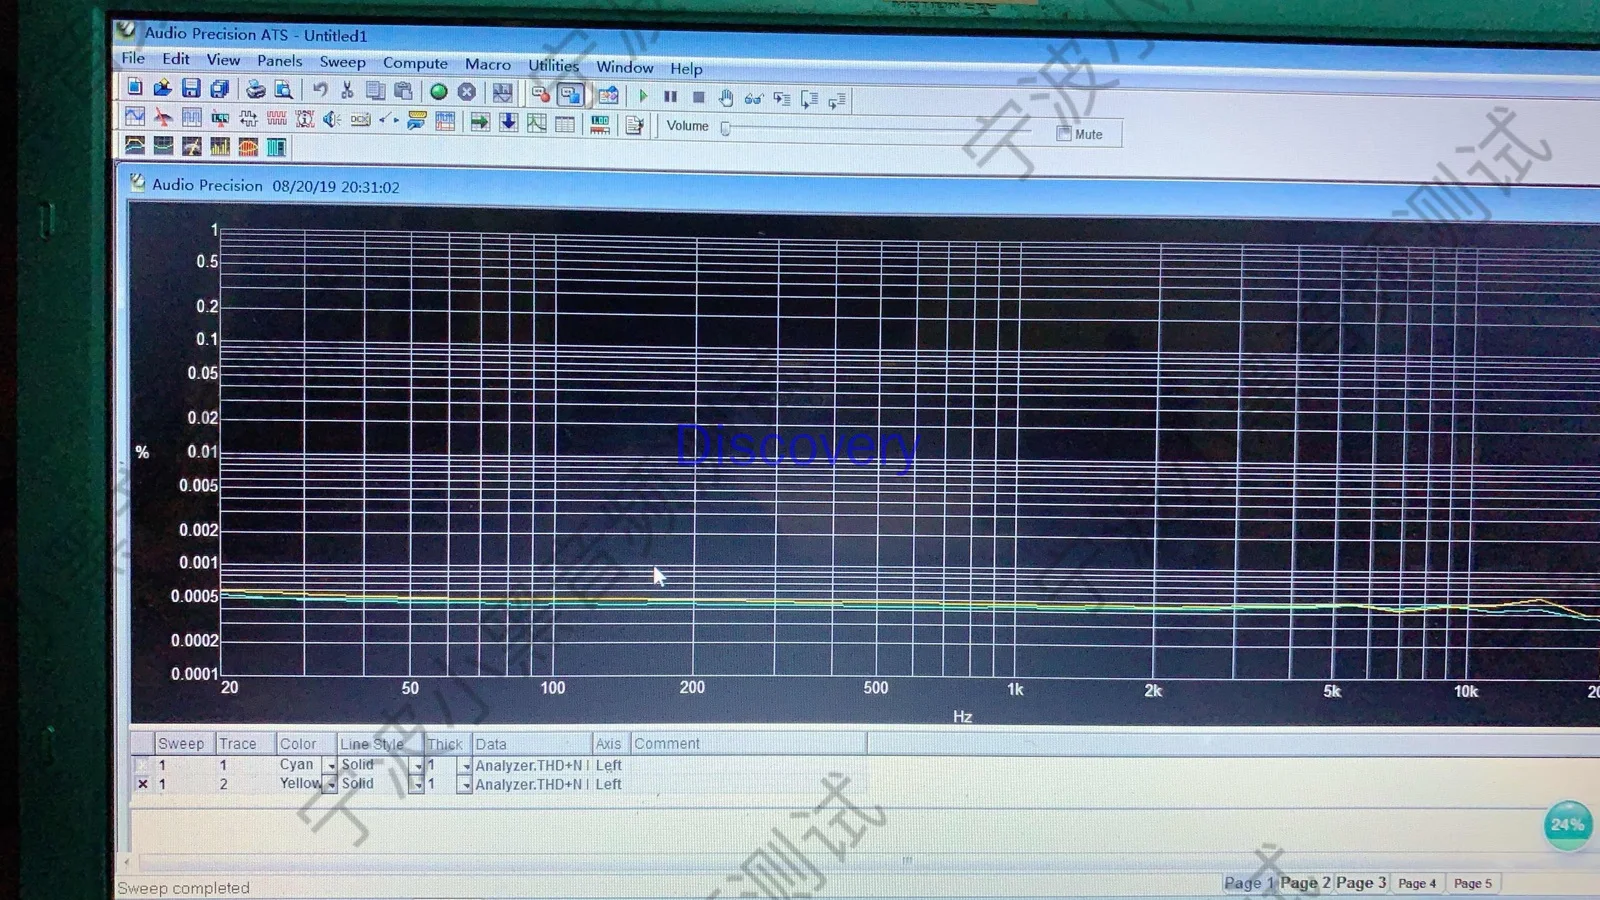This screenshot has height=900, width=1600.
Task: Click the Pause sweep control
Action: [669, 97]
